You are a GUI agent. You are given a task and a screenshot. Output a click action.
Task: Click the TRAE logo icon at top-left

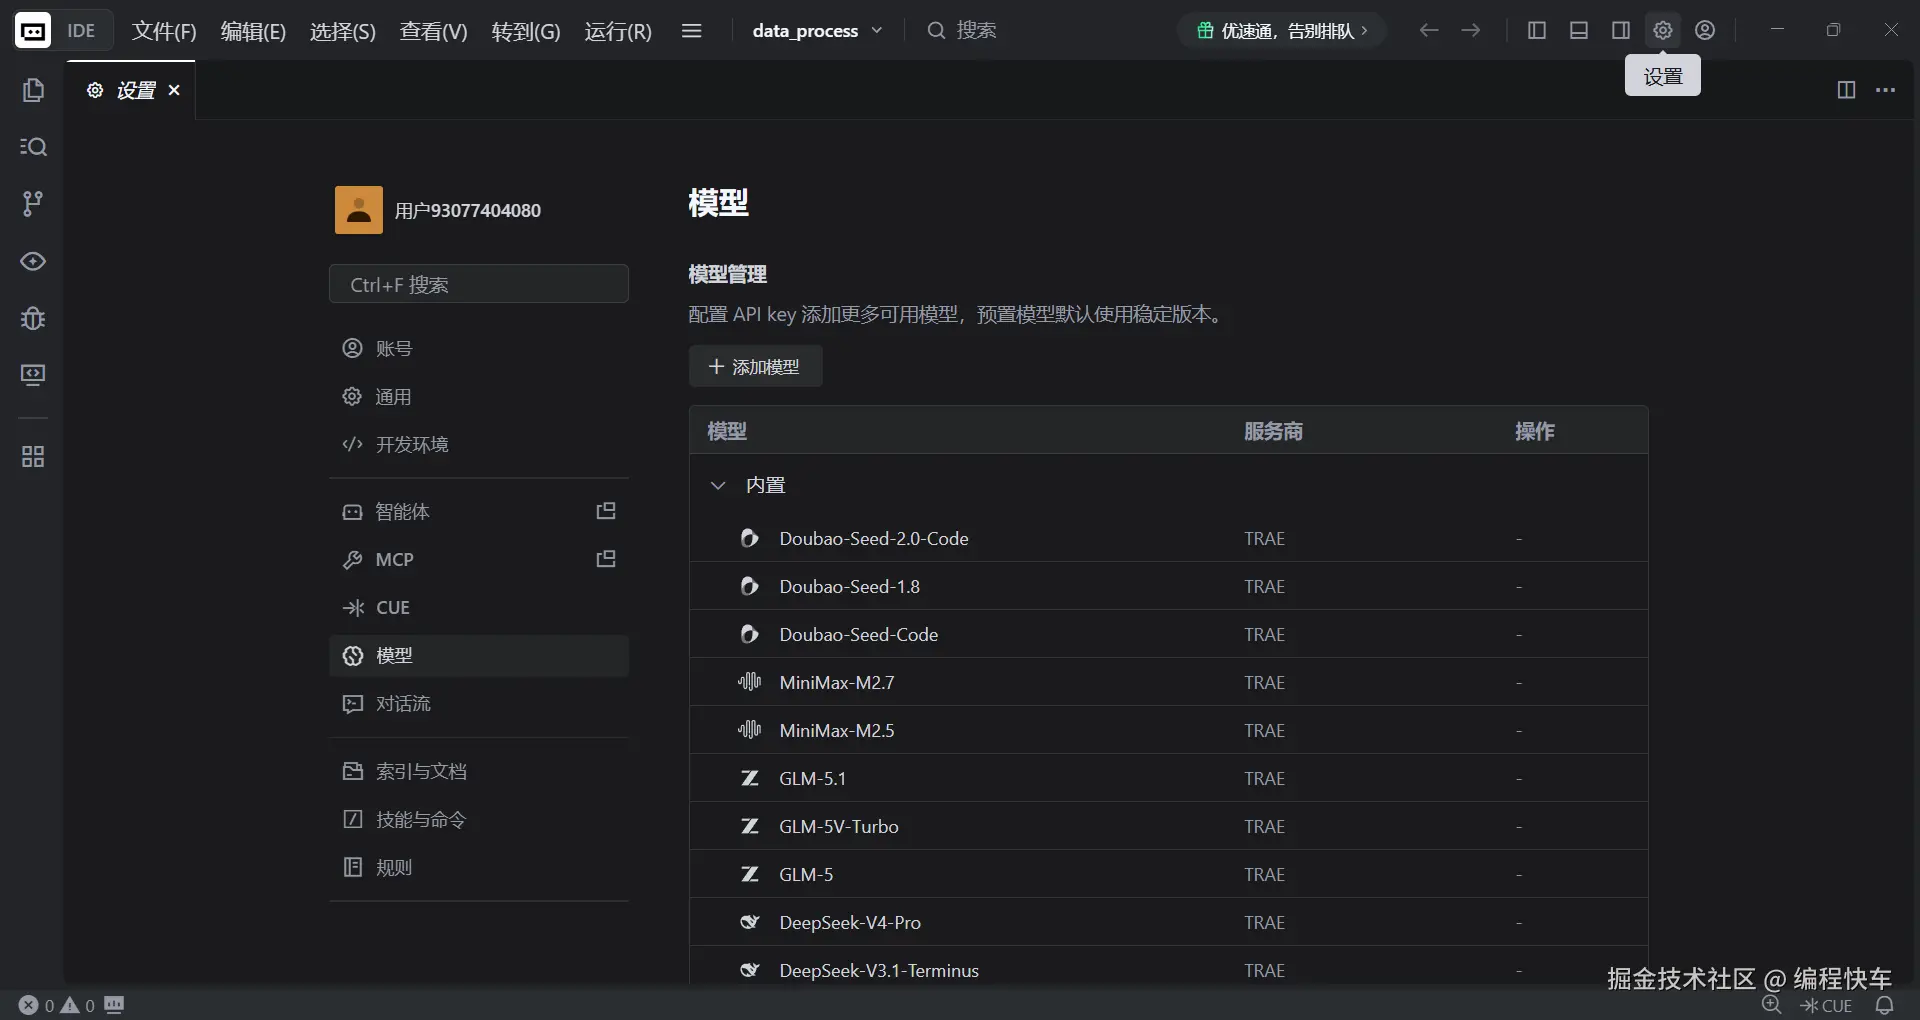(32, 31)
